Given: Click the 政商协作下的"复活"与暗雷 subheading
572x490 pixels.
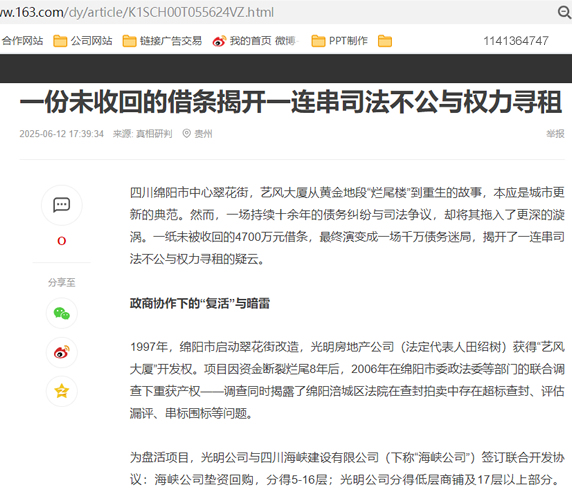Looking at the screenshot, I should tap(200, 304).
